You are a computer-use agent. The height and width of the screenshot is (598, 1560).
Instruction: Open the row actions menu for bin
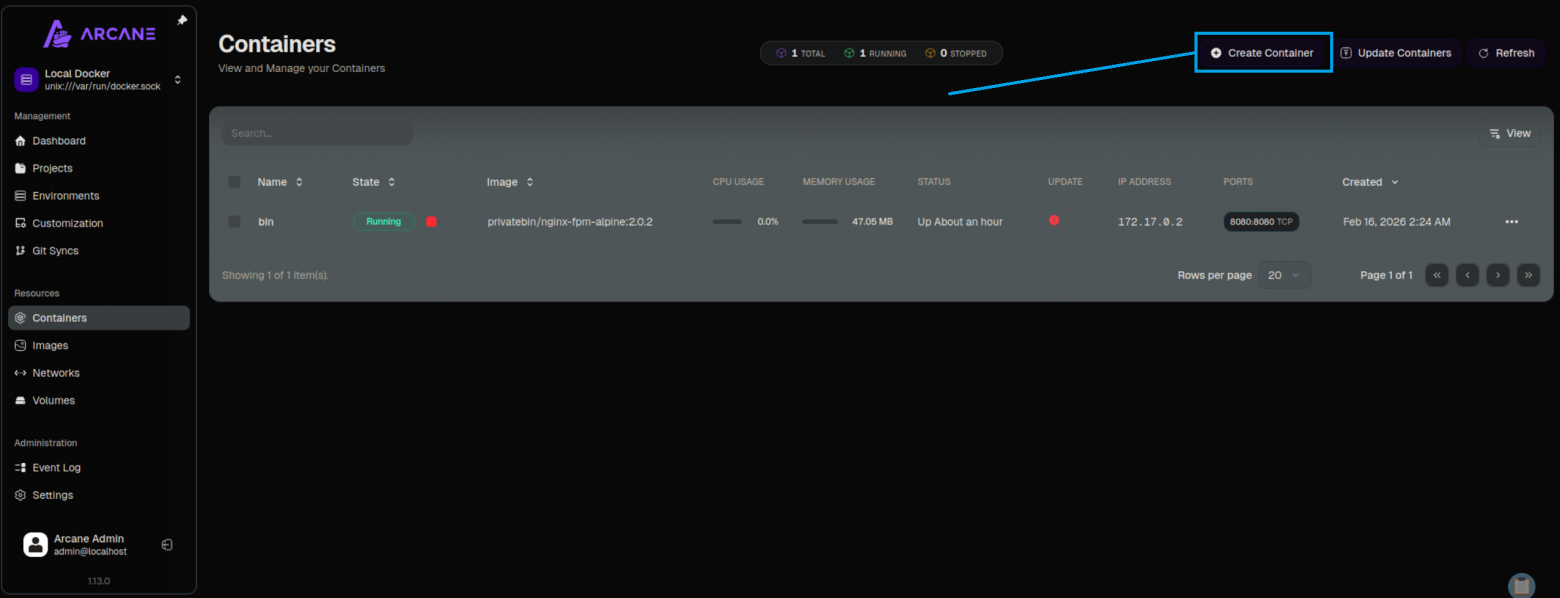[1511, 221]
